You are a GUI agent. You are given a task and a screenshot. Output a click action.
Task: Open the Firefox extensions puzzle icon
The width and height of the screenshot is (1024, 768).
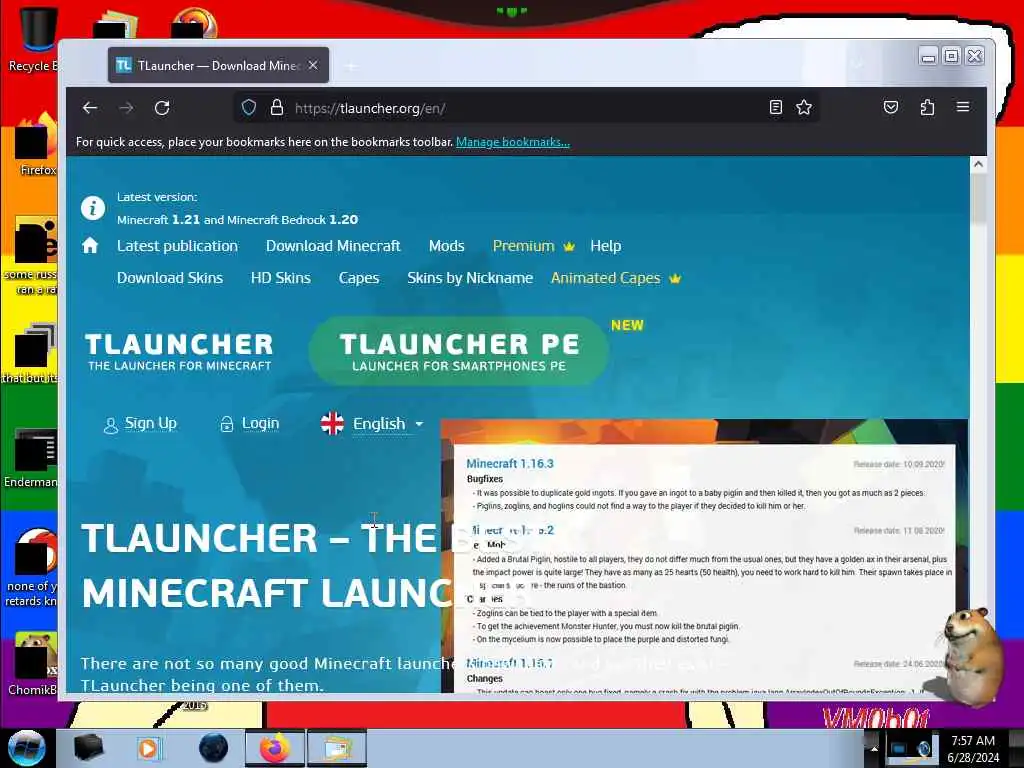pos(927,107)
